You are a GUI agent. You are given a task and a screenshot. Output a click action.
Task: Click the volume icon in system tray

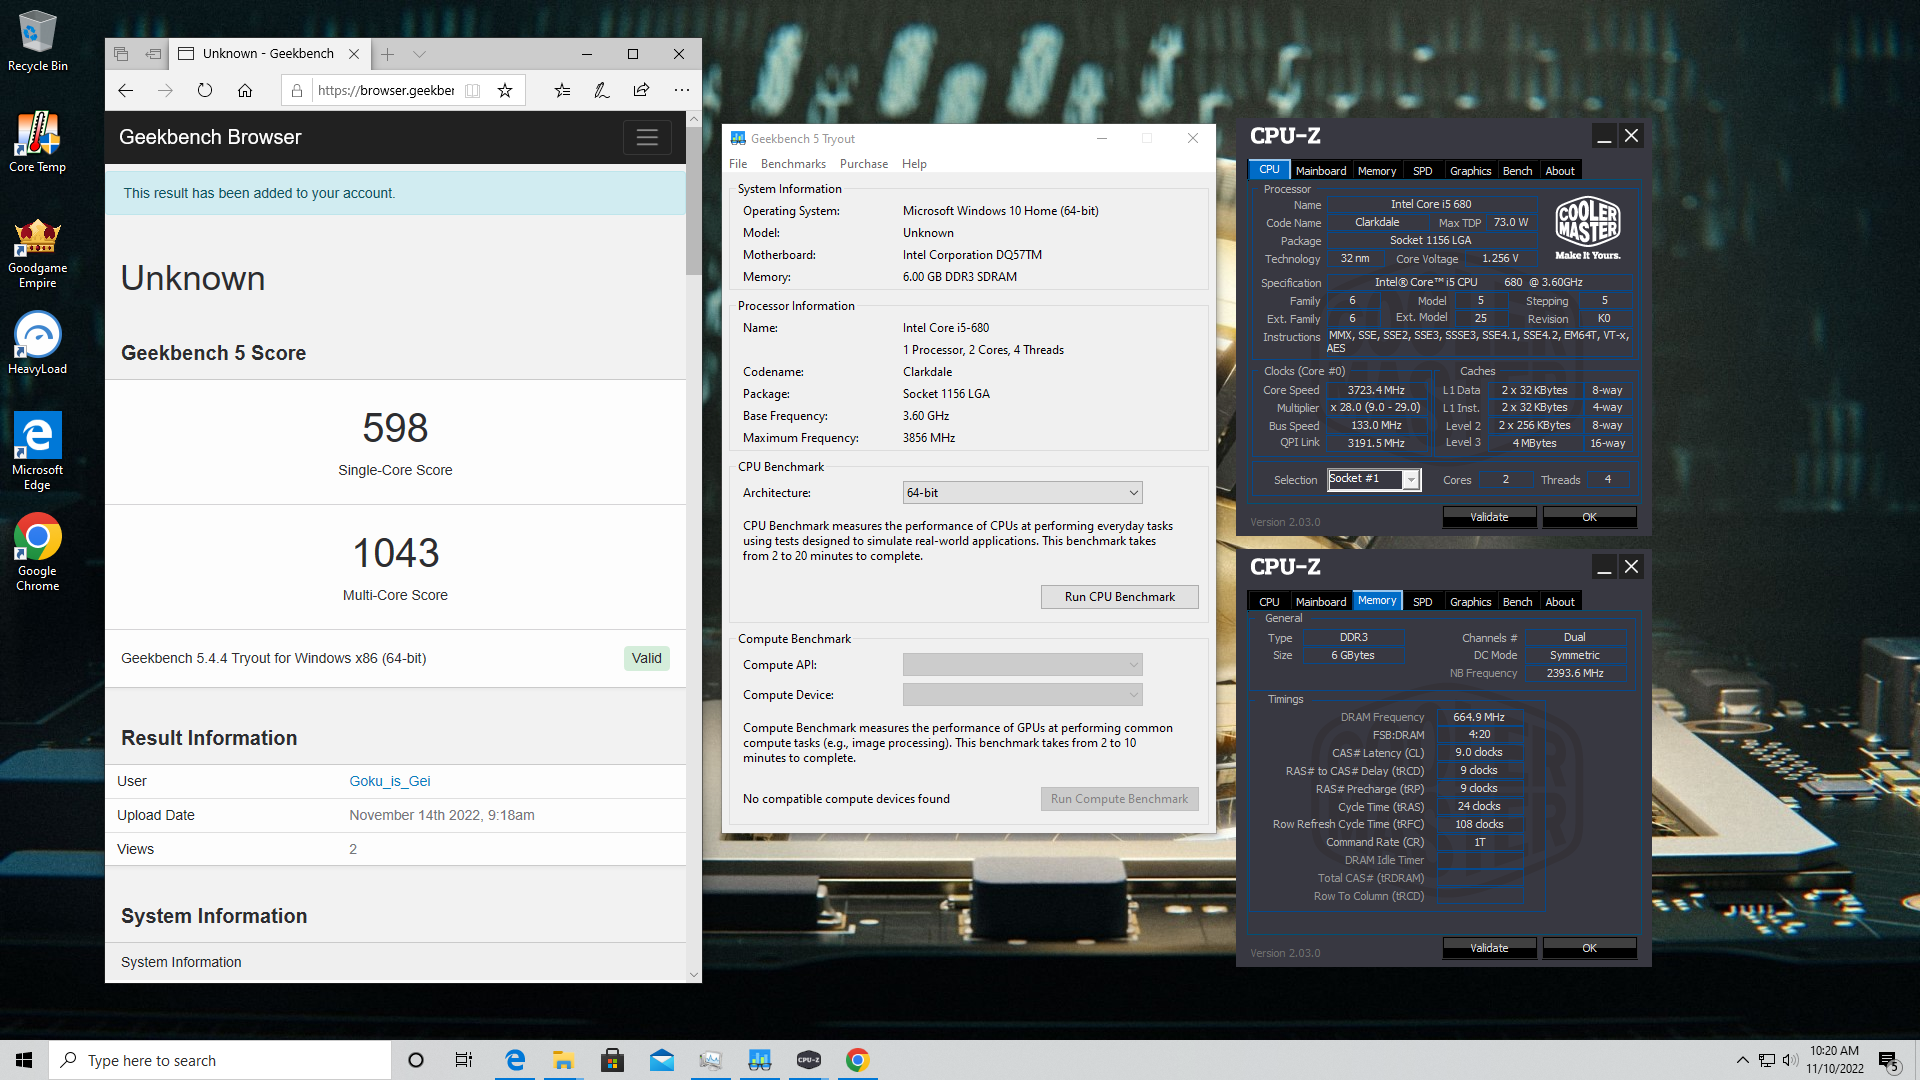1789,1060
